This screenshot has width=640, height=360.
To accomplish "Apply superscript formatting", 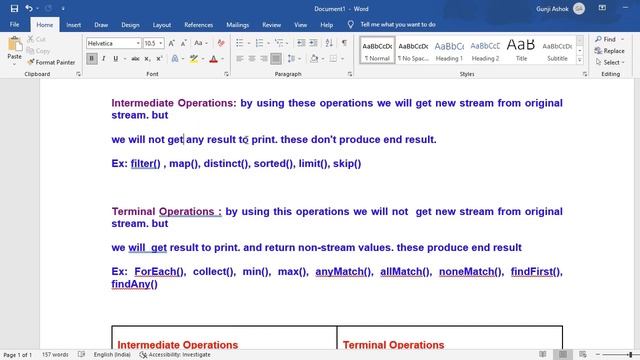I will (x=159, y=59).
